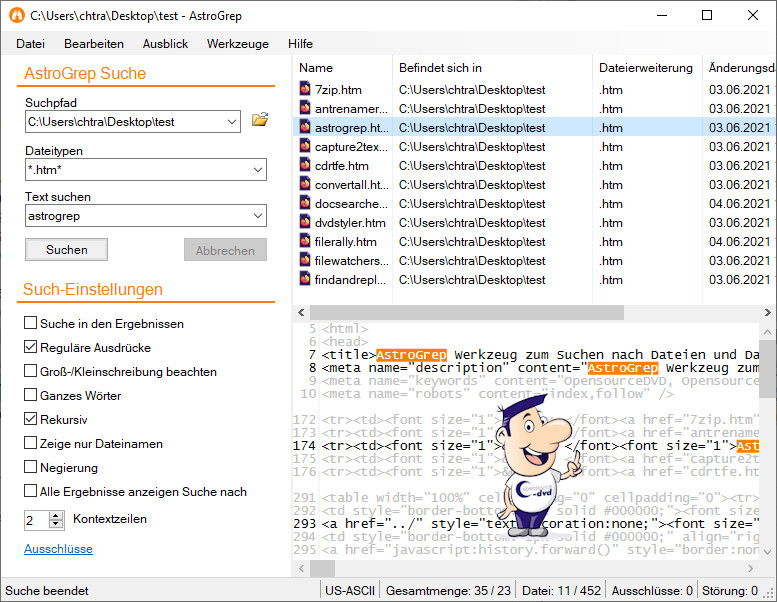Disable the Rekursiv checkbox

click(30, 419)
